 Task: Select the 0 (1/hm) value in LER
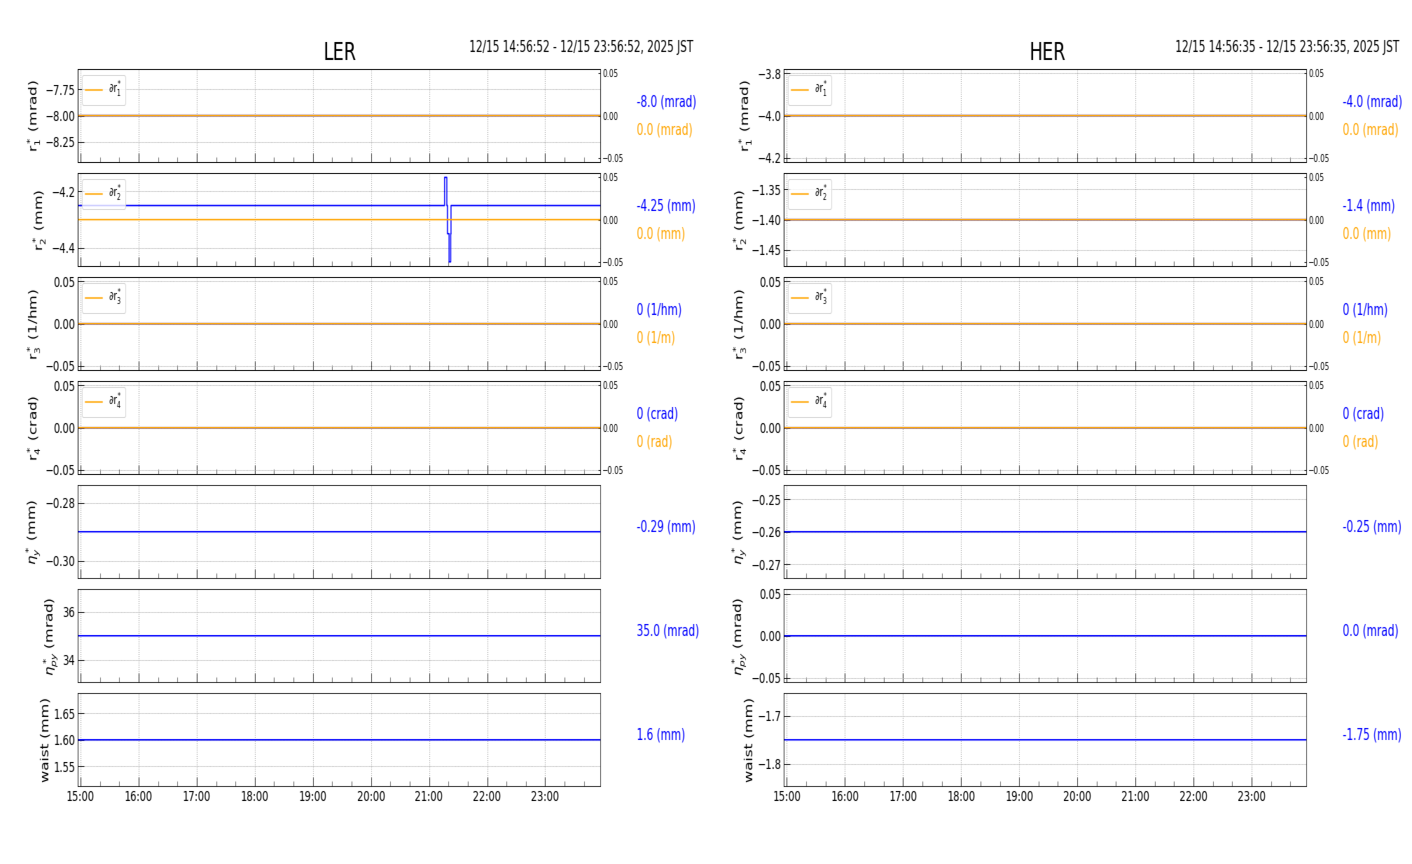[x=659, y=310]
